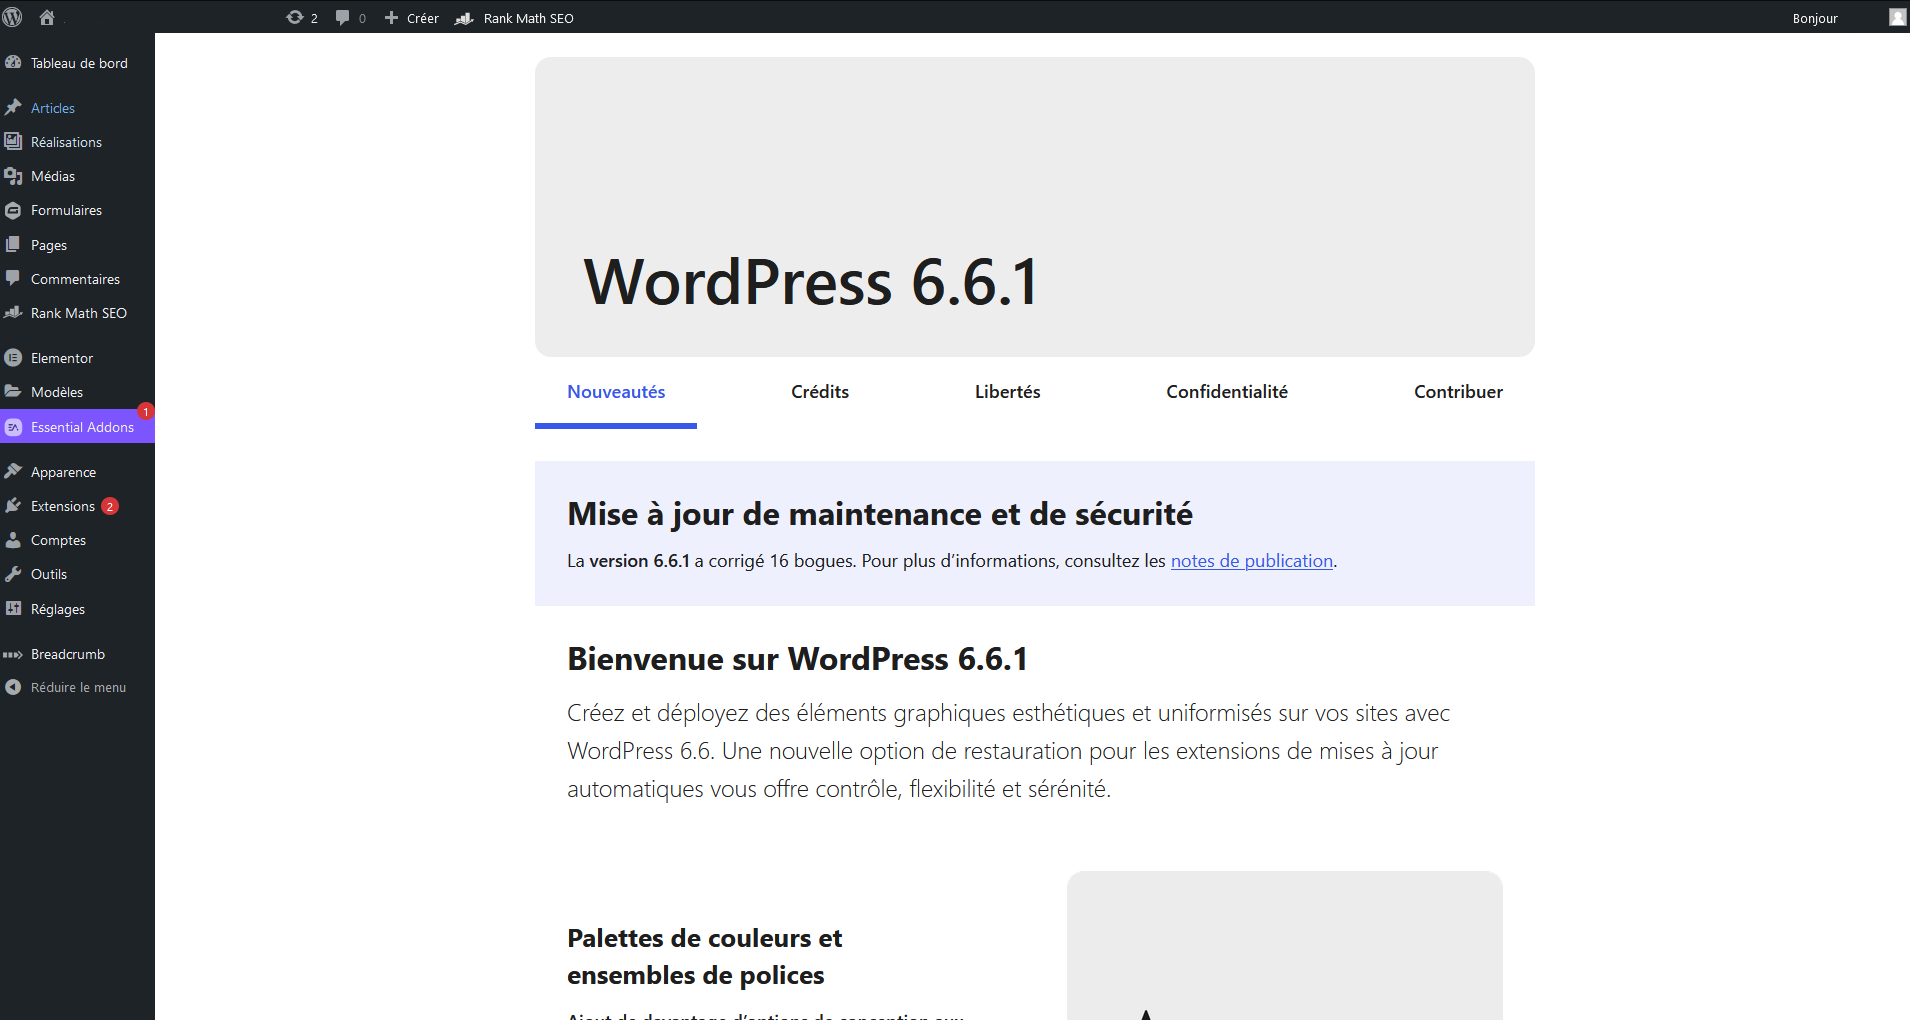This screenshot has width=1910, height=1020.
Task: Click Rank Math SEO text in admin bar
Action: point(529,18)
